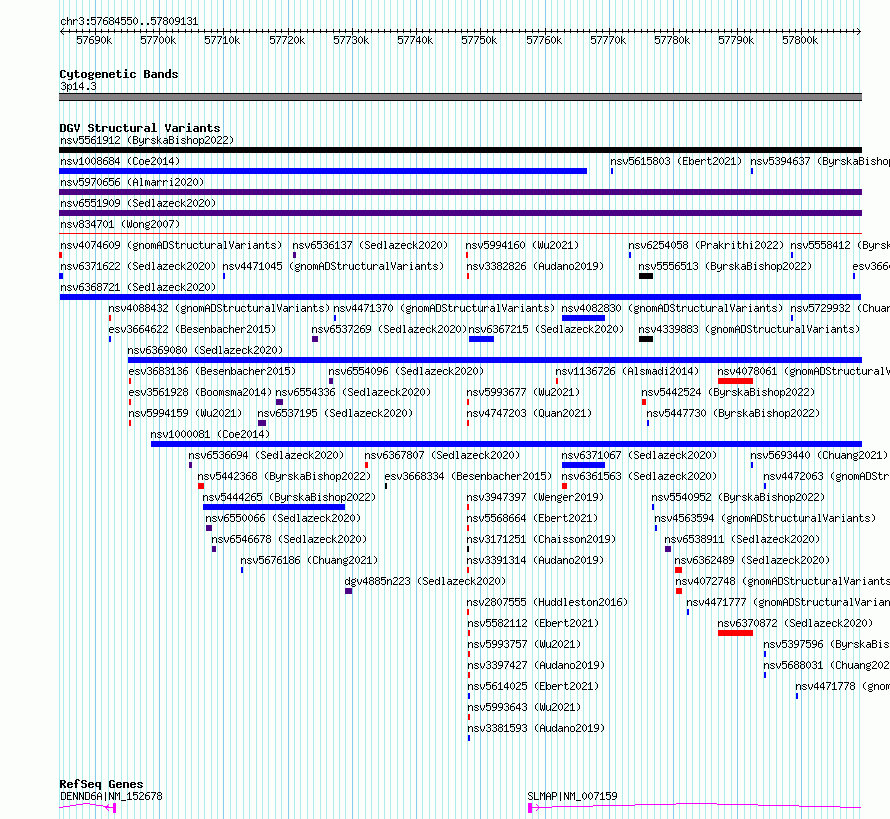Viewport: 890px width, 819px height.
Task: Select nsv4563594 (gnomADStructuralVariants) label
Action: (765, 518)
